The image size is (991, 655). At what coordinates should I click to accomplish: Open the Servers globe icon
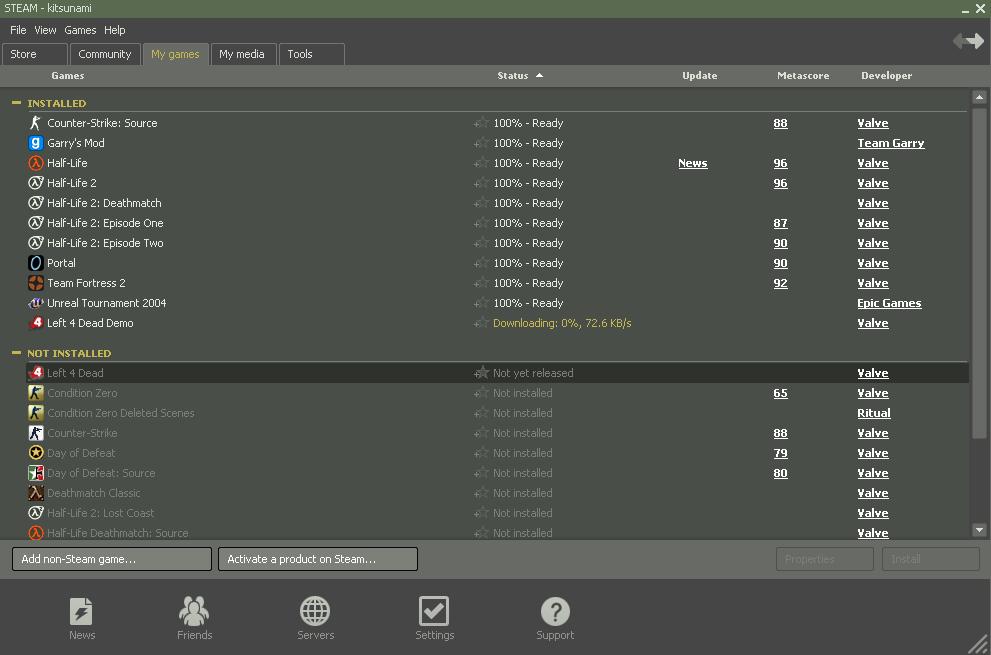(315, 611)
